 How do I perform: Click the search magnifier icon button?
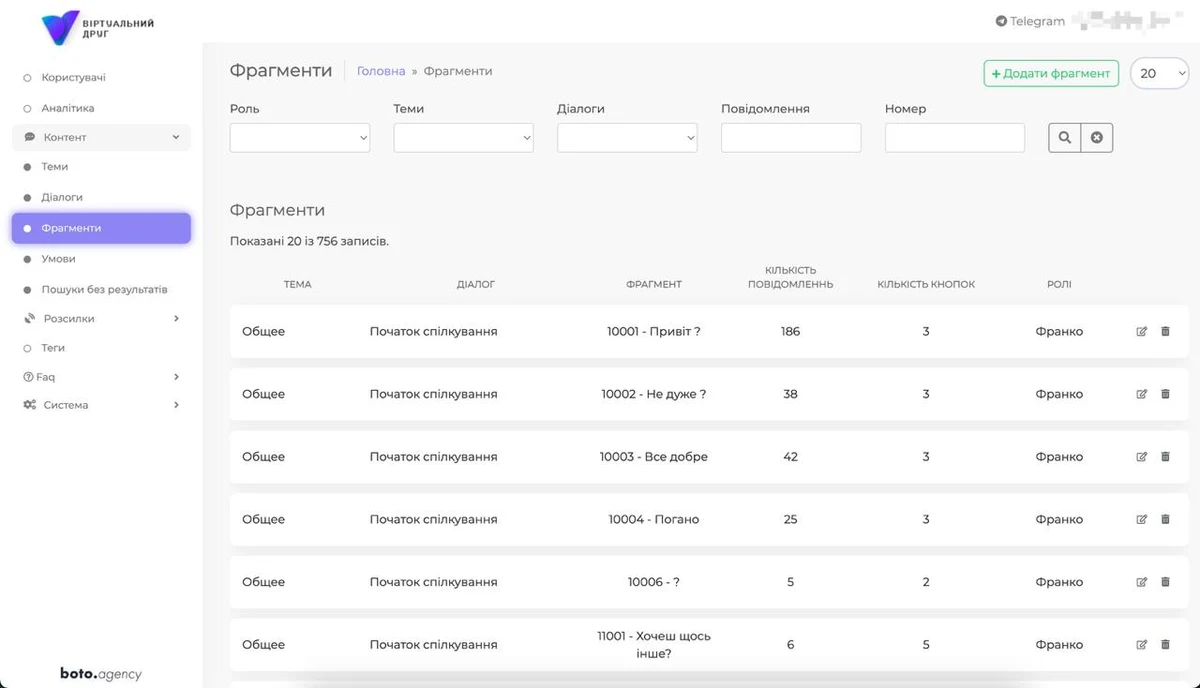pos(1064,138)
